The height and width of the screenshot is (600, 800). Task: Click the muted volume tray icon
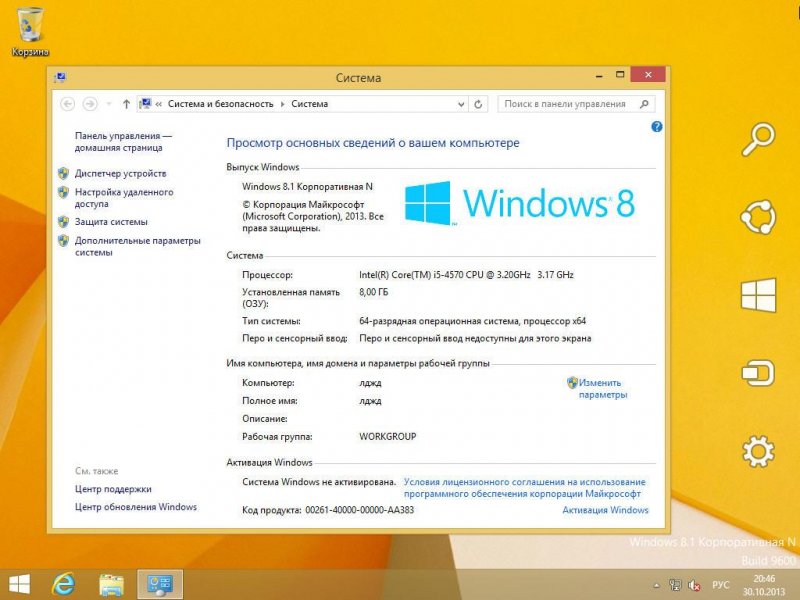(694, 585)
